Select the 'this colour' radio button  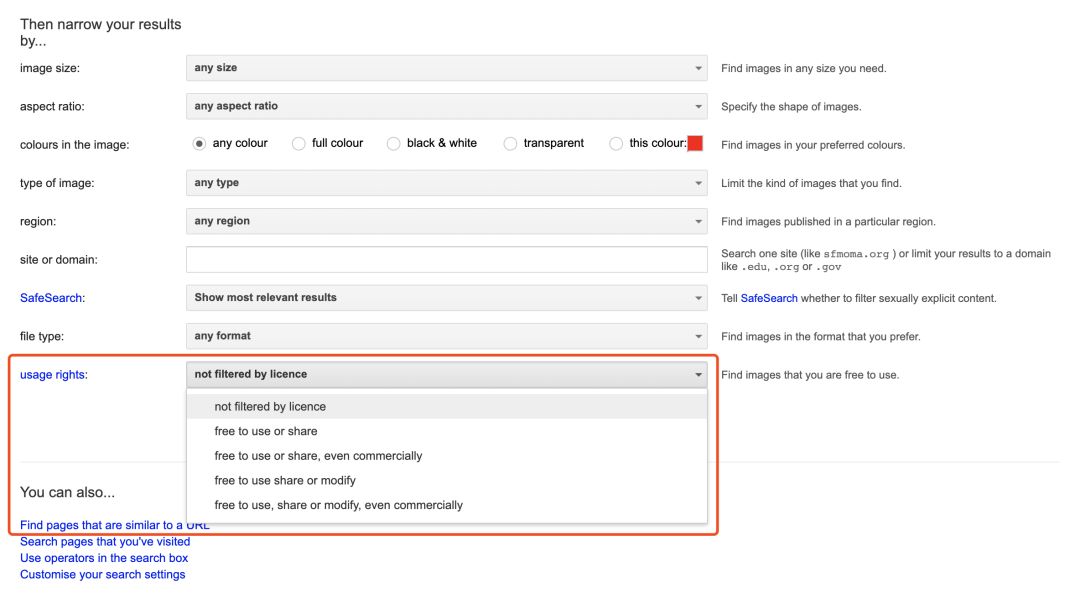coord(616,144)
